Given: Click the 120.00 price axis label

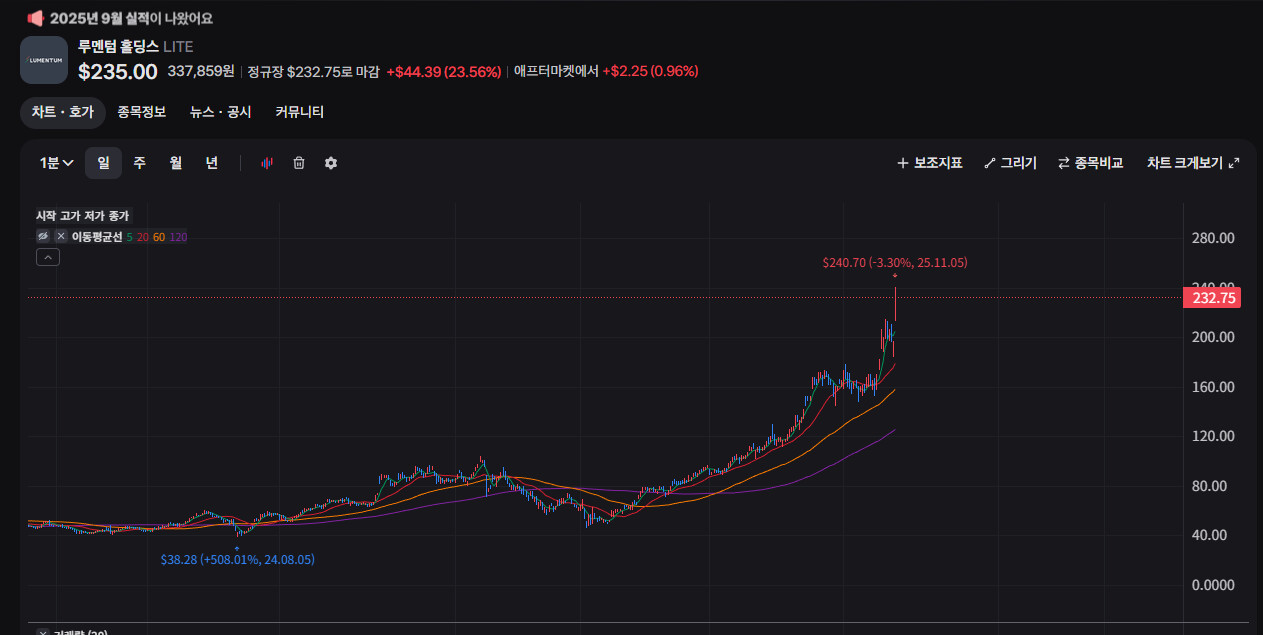Looking at the screenshot, I should click(1213, 436).
